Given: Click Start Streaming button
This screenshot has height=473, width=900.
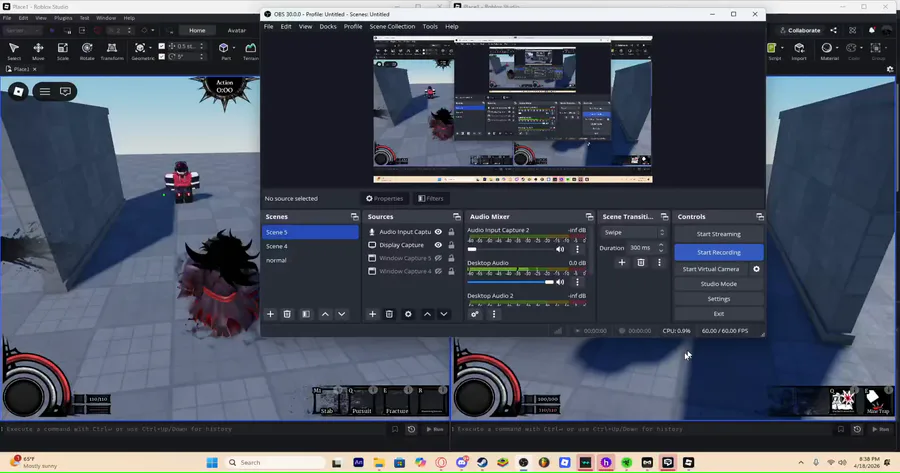Looking at the screenshot, I should (719, 234).
